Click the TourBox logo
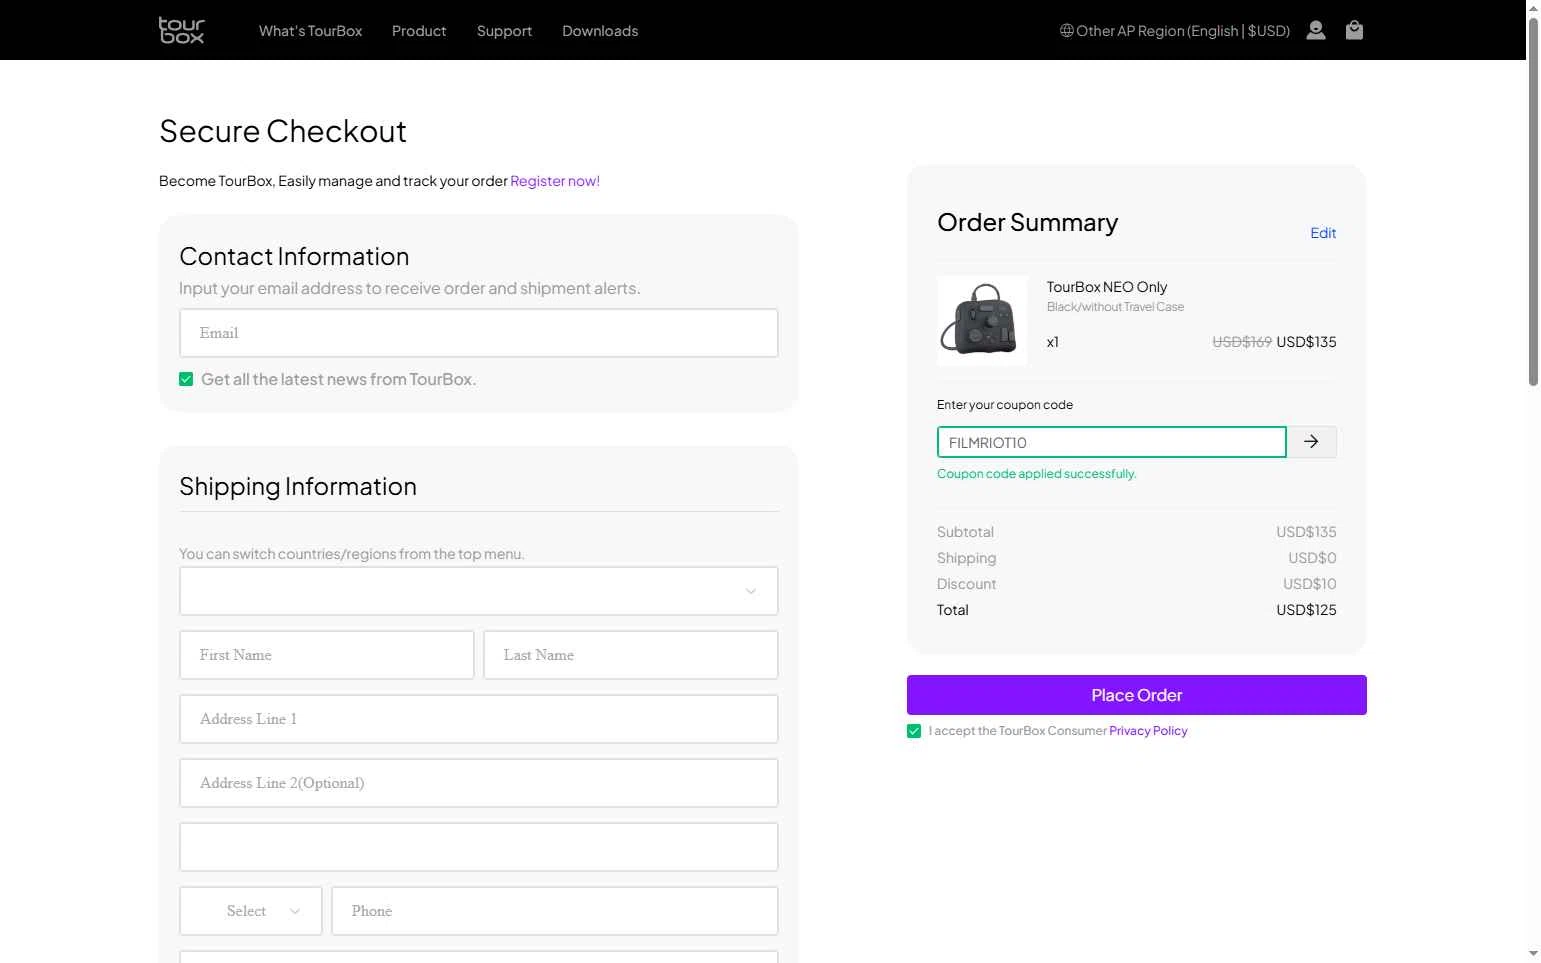 181,30
